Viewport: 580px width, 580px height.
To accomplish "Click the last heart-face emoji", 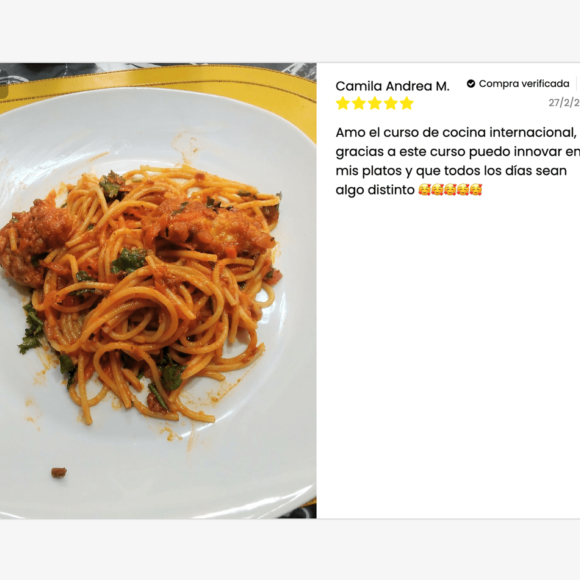I will tap(476, 190).
